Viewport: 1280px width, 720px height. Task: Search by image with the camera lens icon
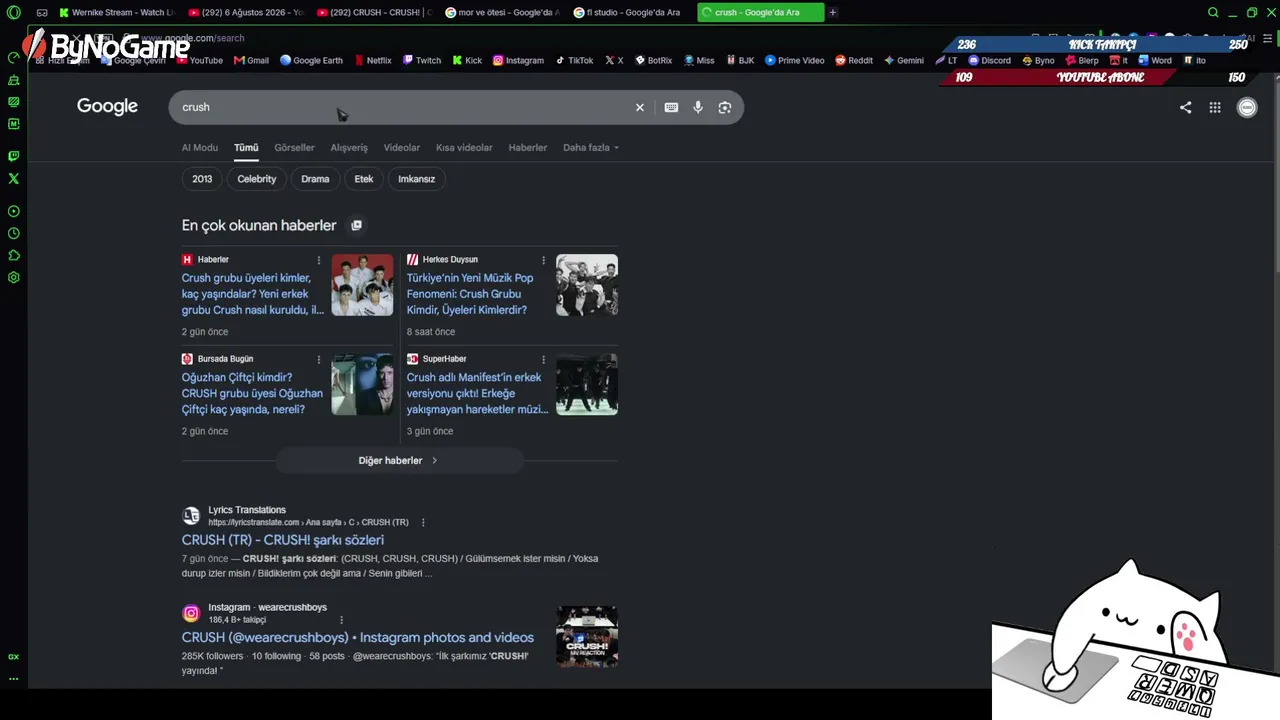point(725,107)
